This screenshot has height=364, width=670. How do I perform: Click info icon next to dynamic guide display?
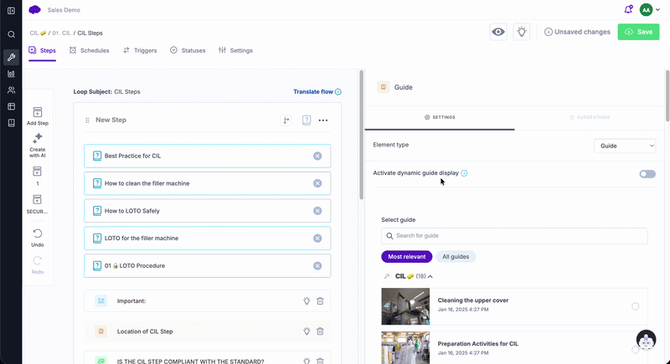coord(464,173)
